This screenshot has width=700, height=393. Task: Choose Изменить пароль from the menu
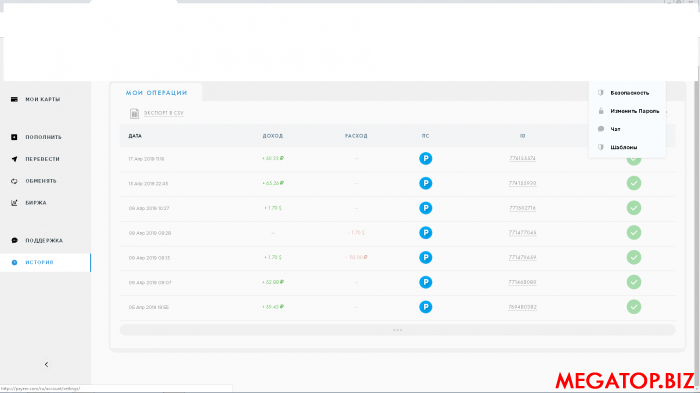pyautogui.click(x=634, y=111)
